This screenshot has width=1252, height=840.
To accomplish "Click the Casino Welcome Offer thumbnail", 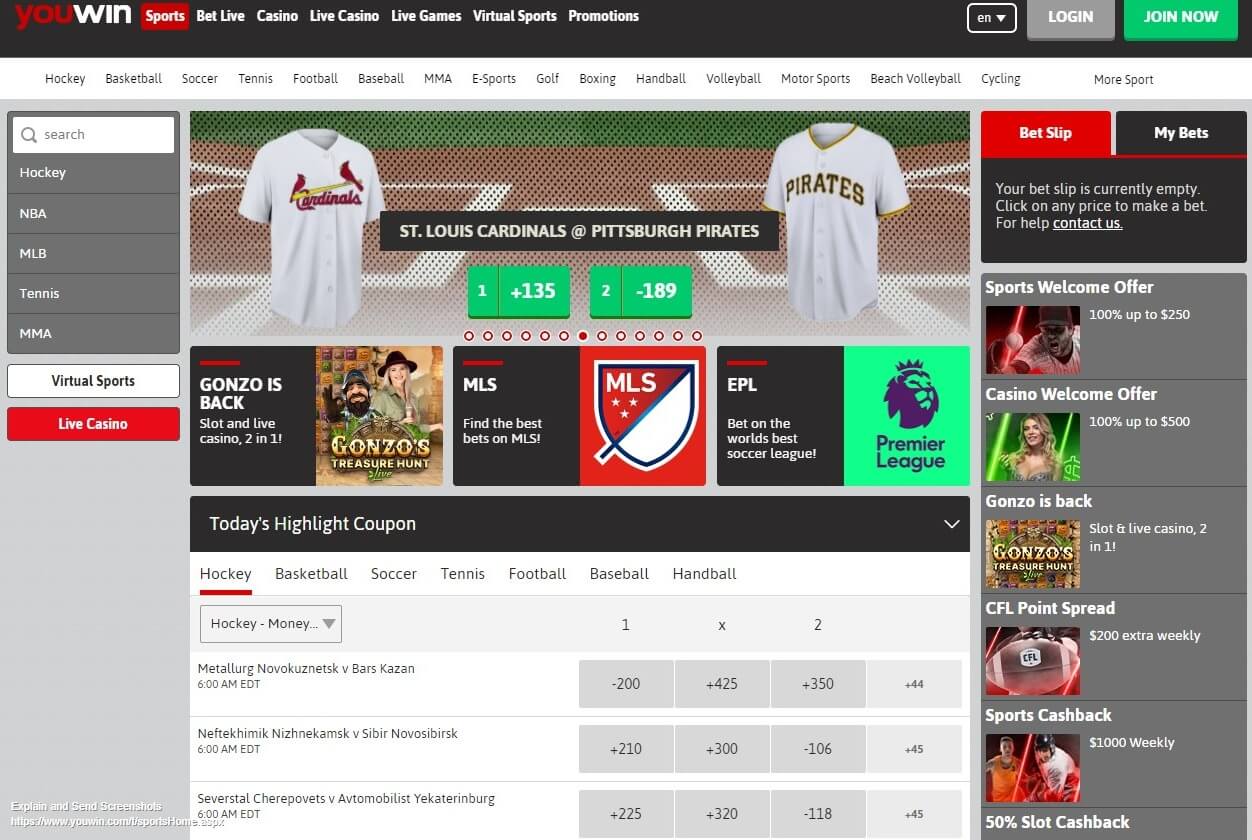I will pos(1033,447).
